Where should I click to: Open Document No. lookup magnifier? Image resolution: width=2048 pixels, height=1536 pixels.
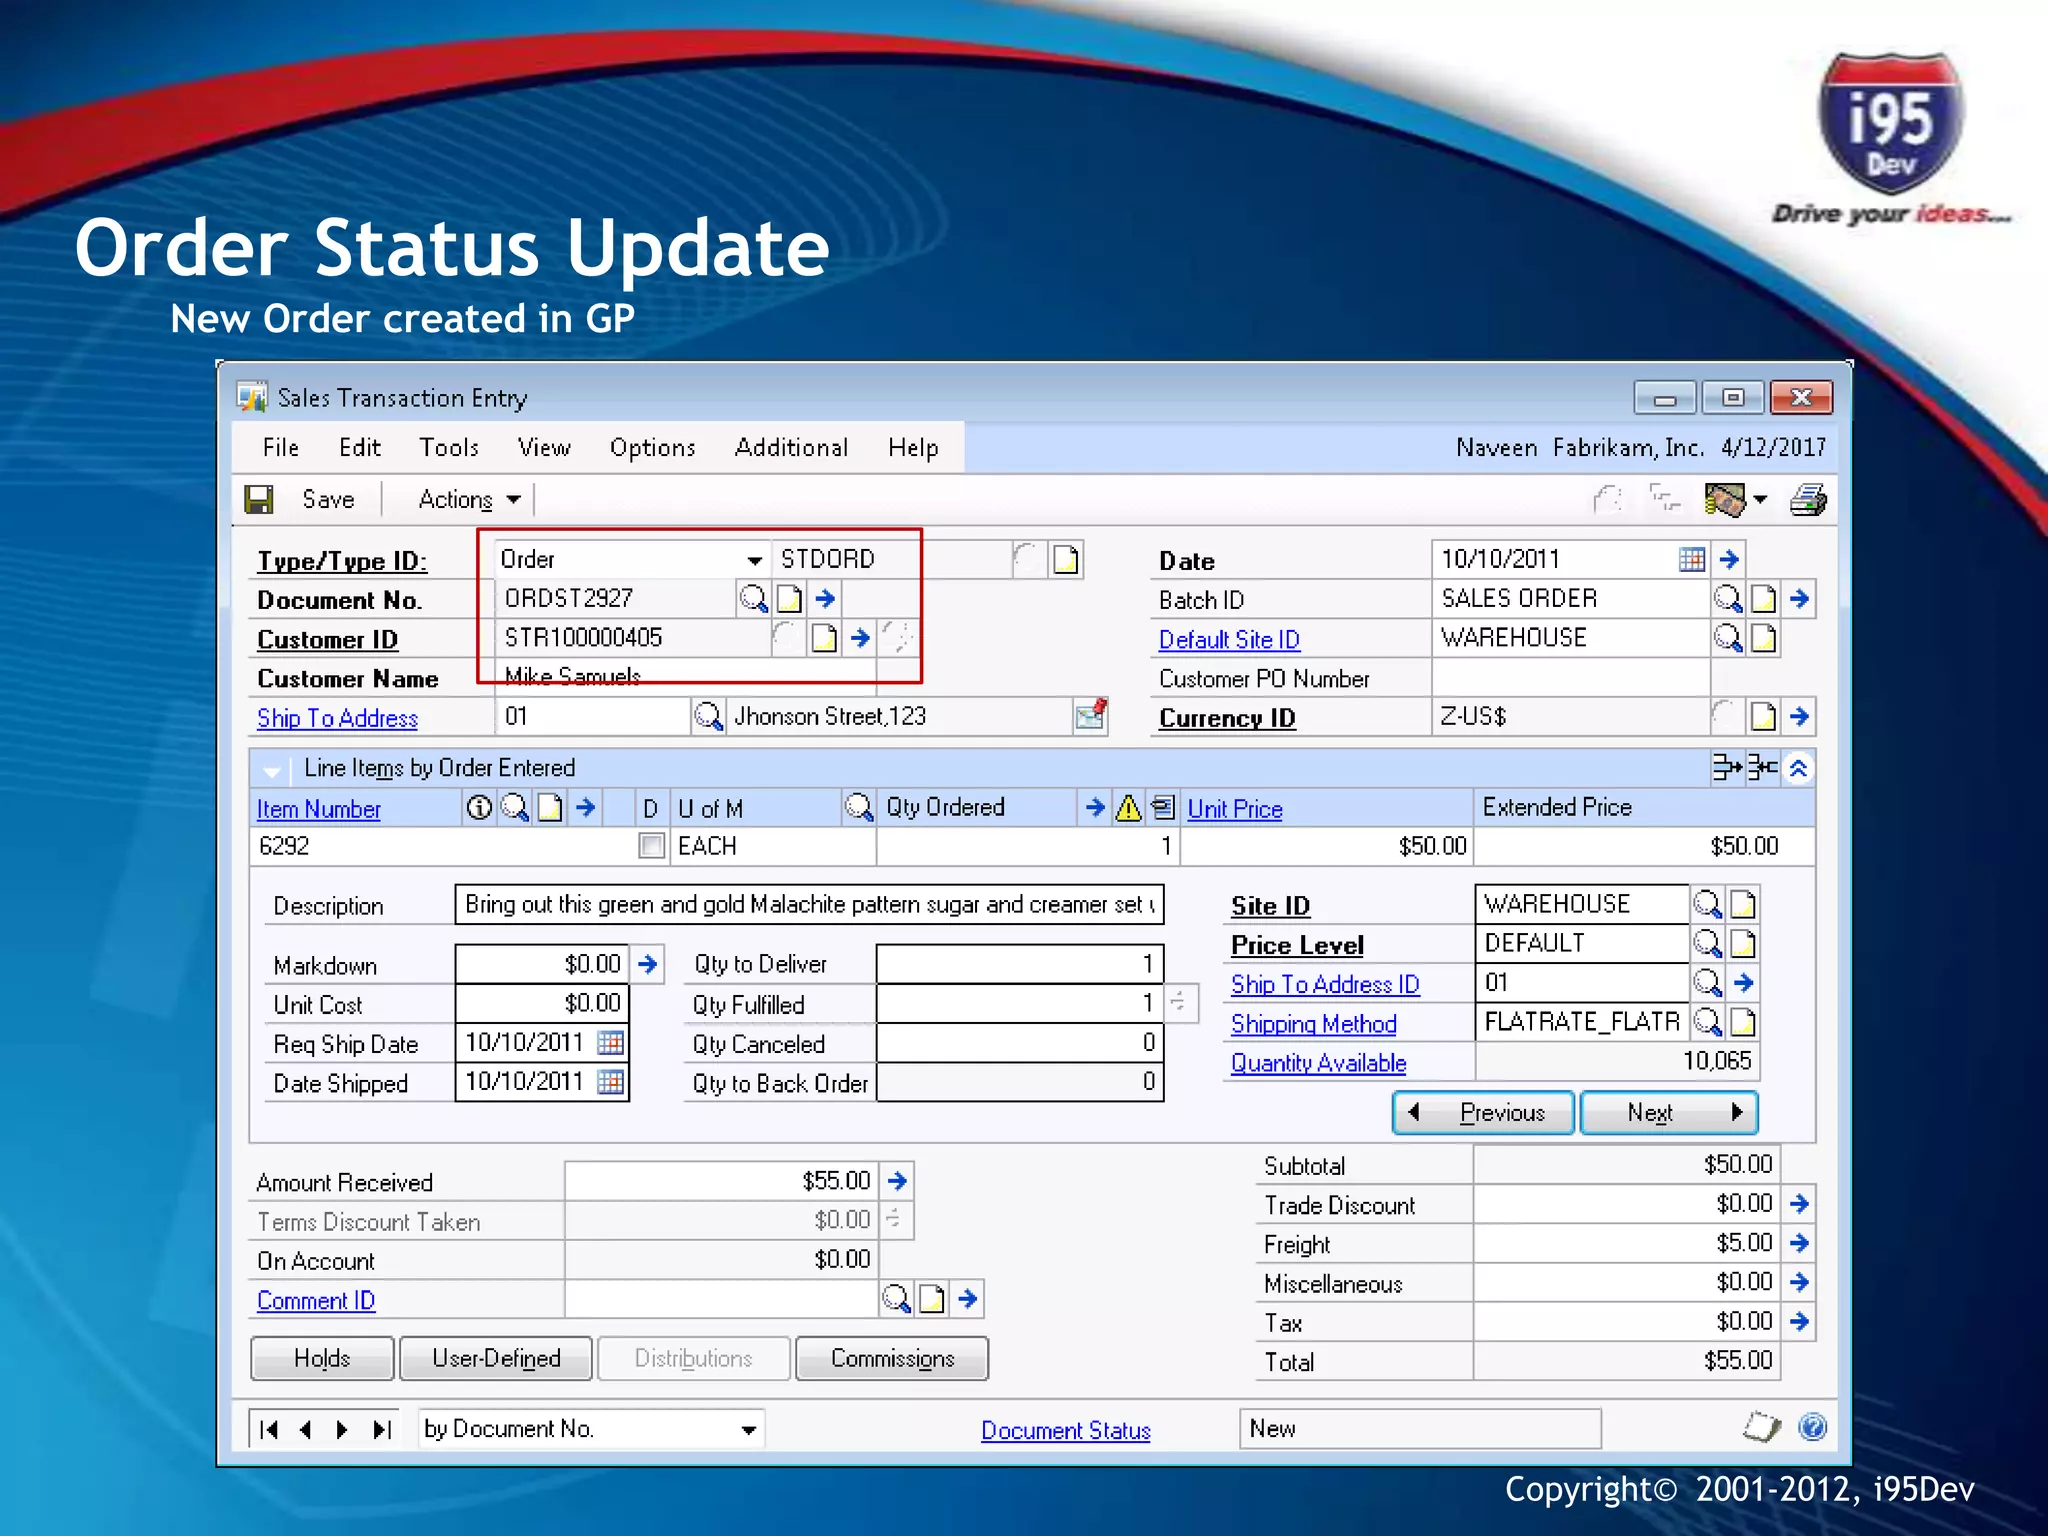point(753,599)
